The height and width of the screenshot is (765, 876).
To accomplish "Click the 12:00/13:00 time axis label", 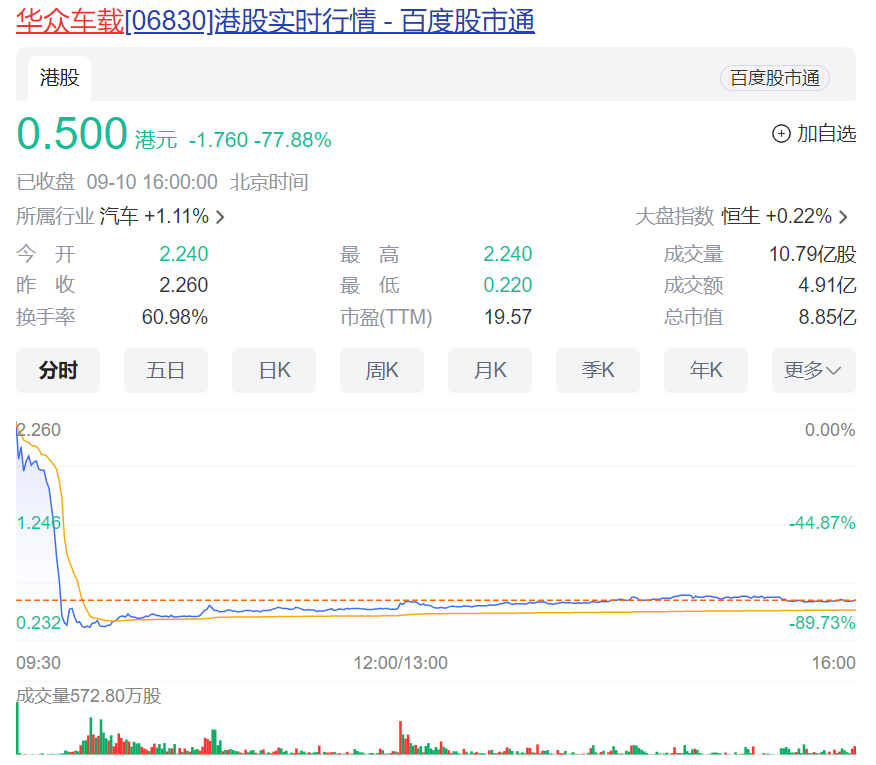I will point(401,663).
